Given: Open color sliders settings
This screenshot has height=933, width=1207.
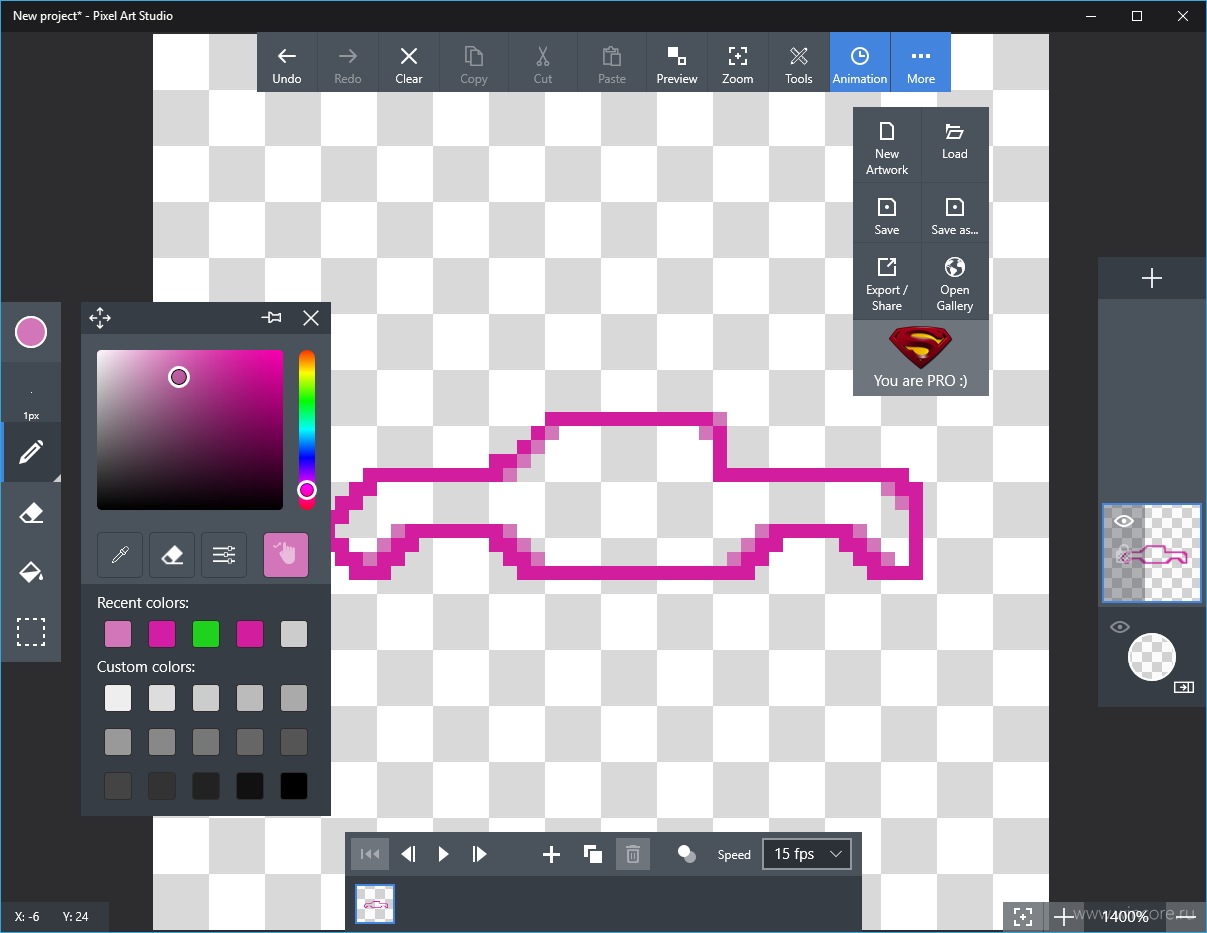Looking at the screenshot, I should point(224,555).
